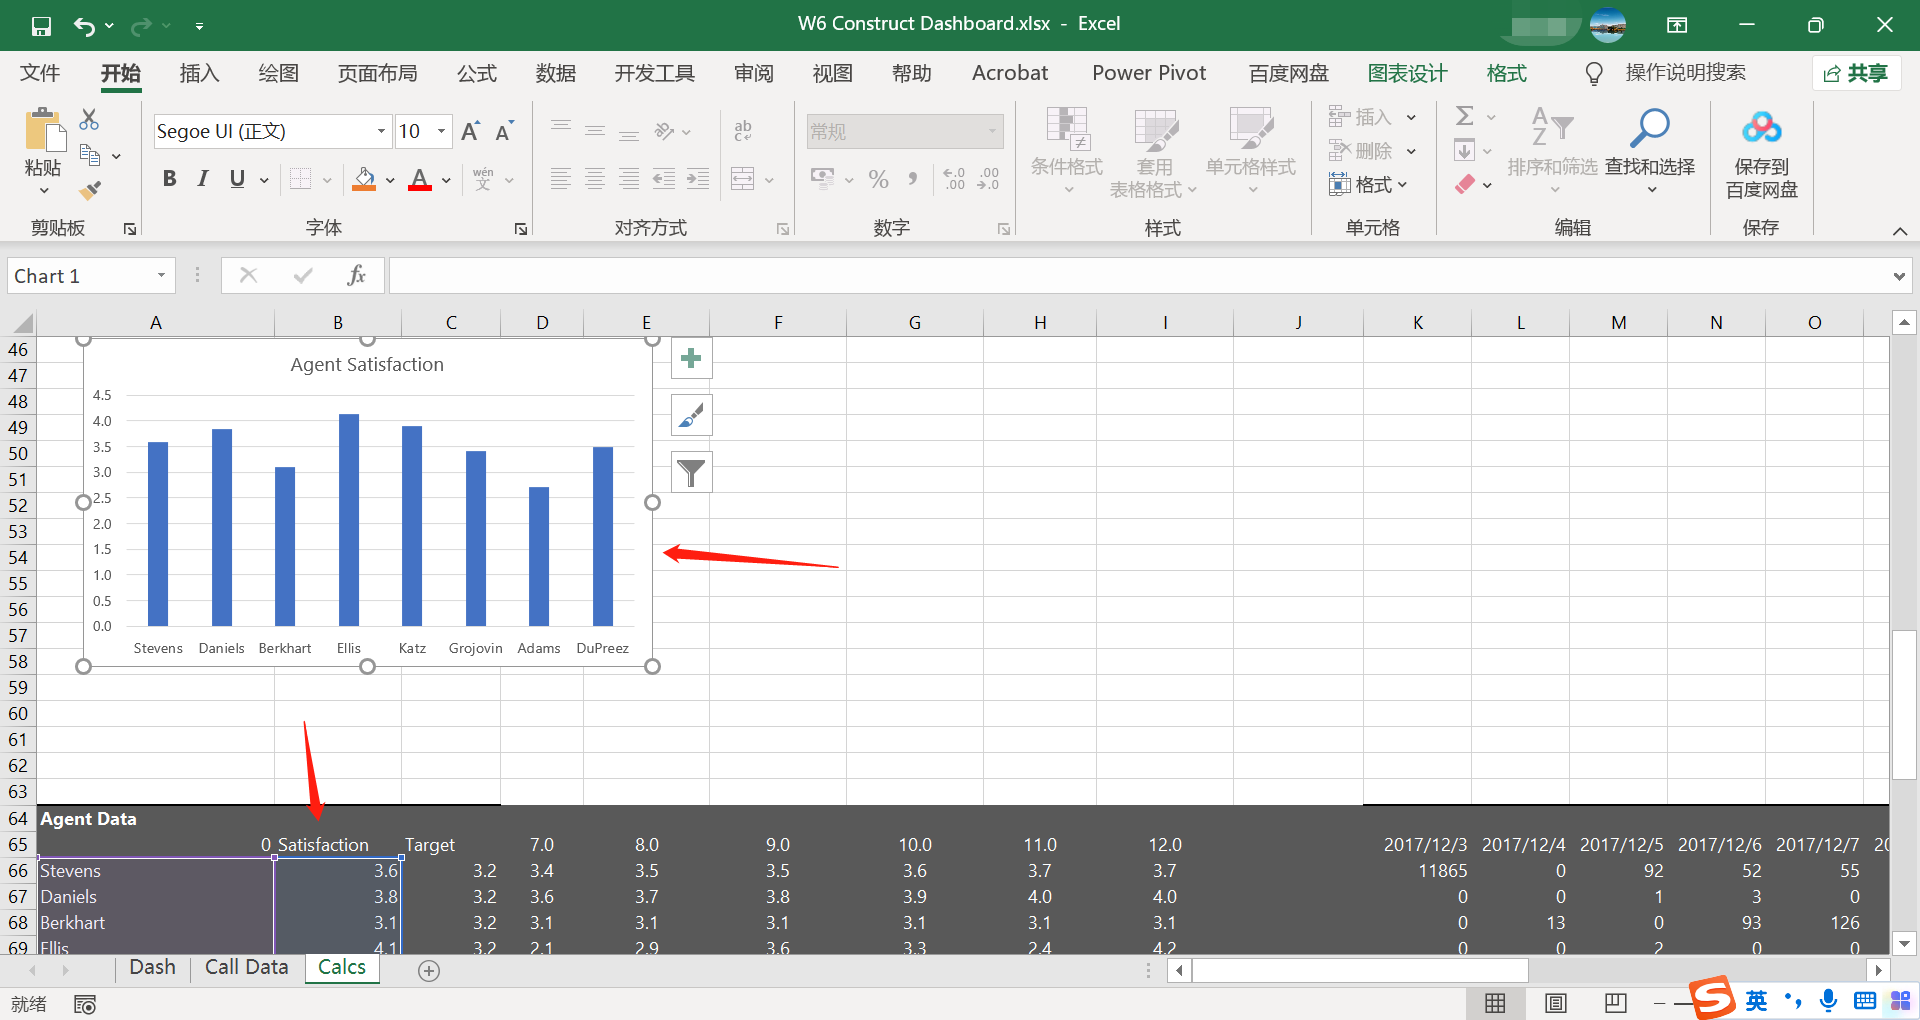Click the Insert Function fx icon
The image size is (1920, 1020).
[356, 275]
